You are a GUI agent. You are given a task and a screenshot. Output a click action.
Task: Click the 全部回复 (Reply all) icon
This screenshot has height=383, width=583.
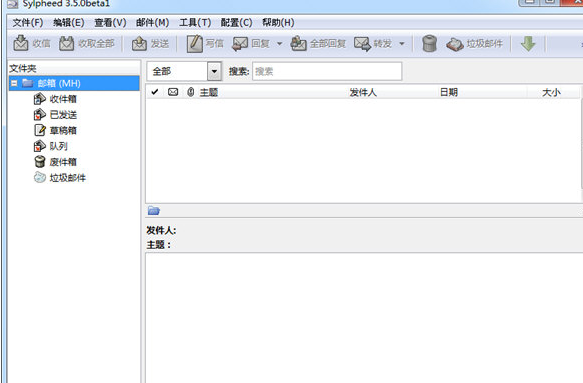298,44
